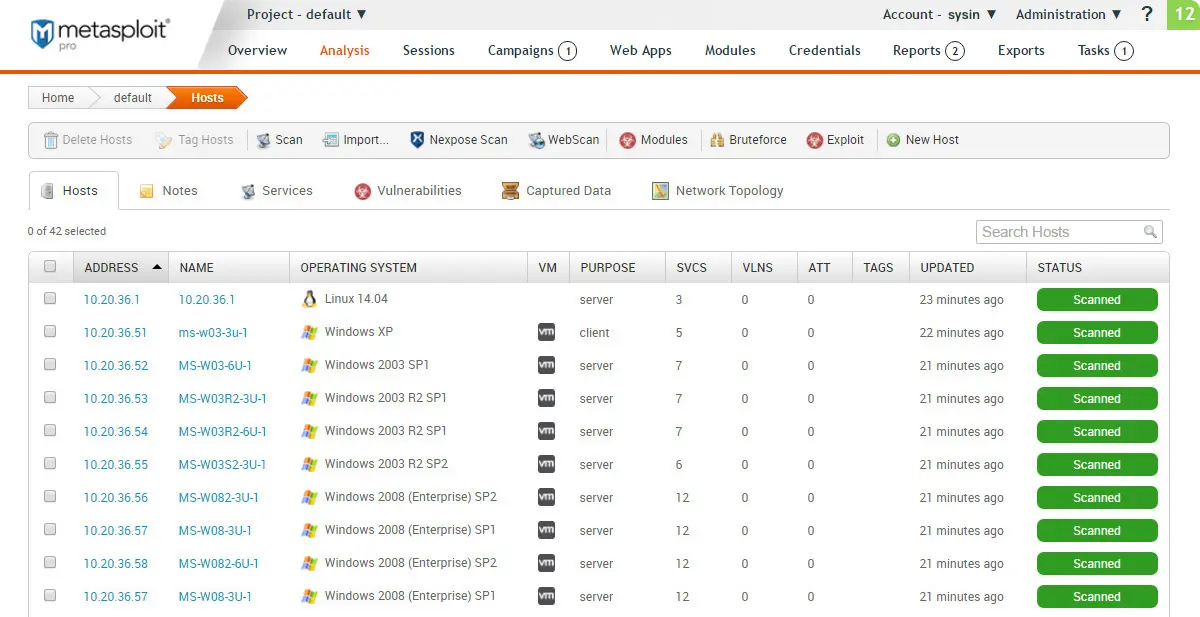Open the Import tool
This screenshot has height=617, width=1200.
tap(356, 140)
